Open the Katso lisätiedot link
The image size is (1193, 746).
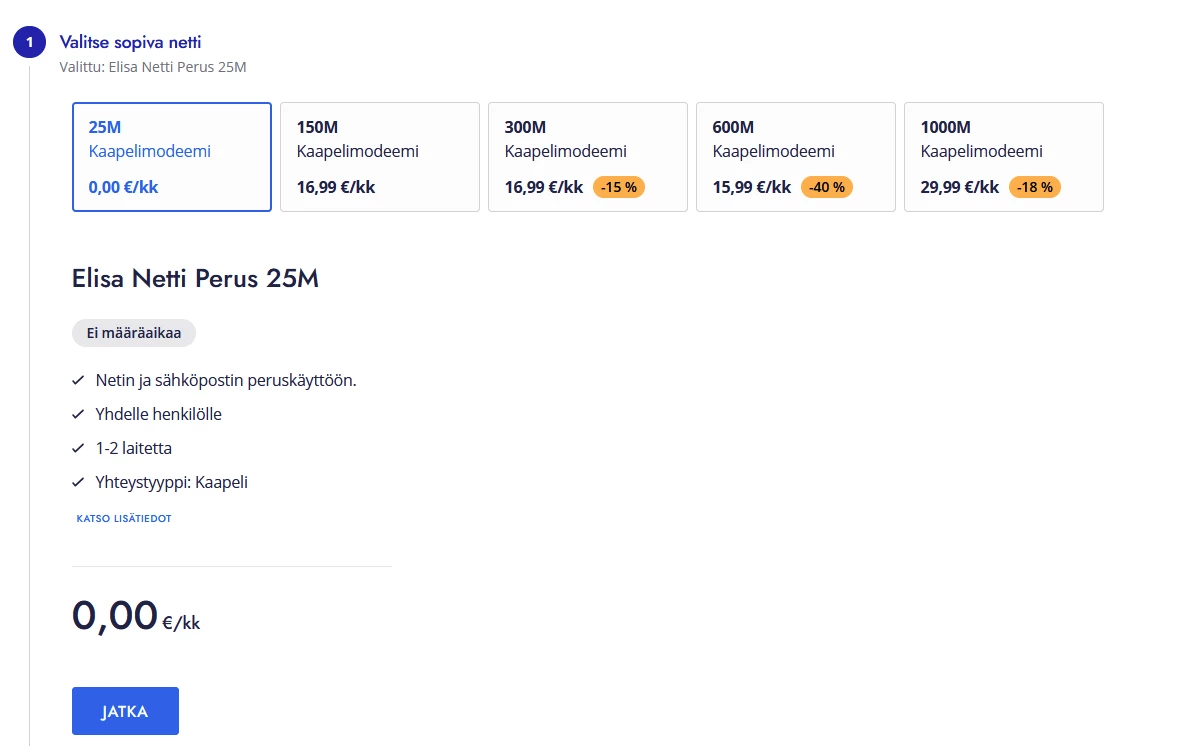pyautogui.click(x=124, y=518)
